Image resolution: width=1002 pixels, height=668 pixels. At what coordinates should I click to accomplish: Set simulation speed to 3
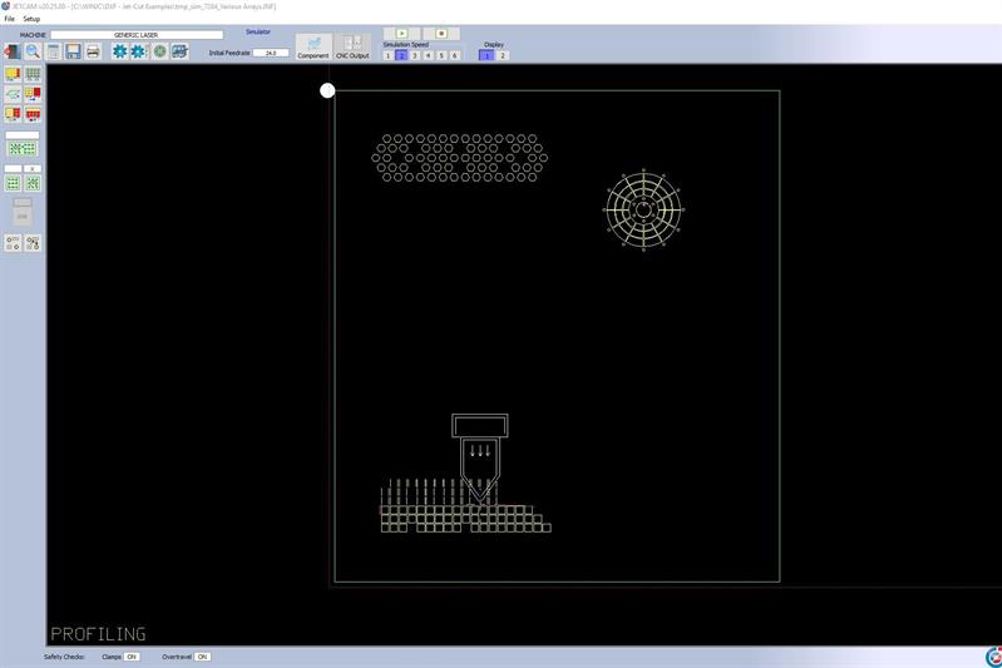pos(415,56)
